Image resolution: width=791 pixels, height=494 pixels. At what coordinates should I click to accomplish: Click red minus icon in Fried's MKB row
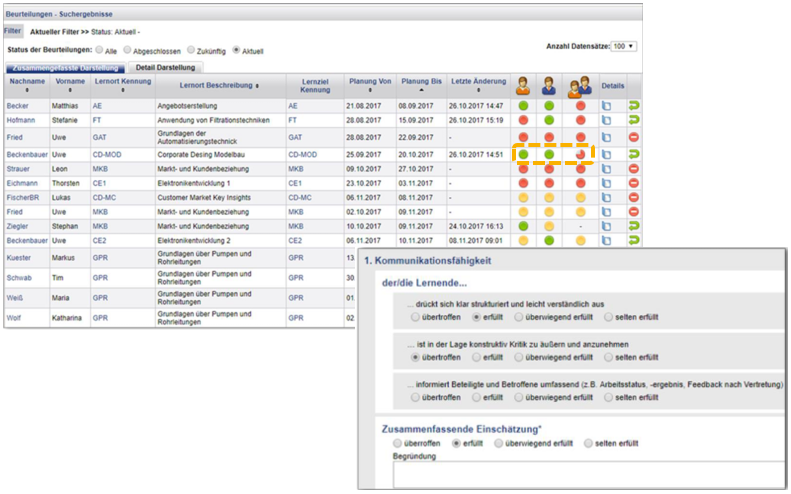(634, 211)
